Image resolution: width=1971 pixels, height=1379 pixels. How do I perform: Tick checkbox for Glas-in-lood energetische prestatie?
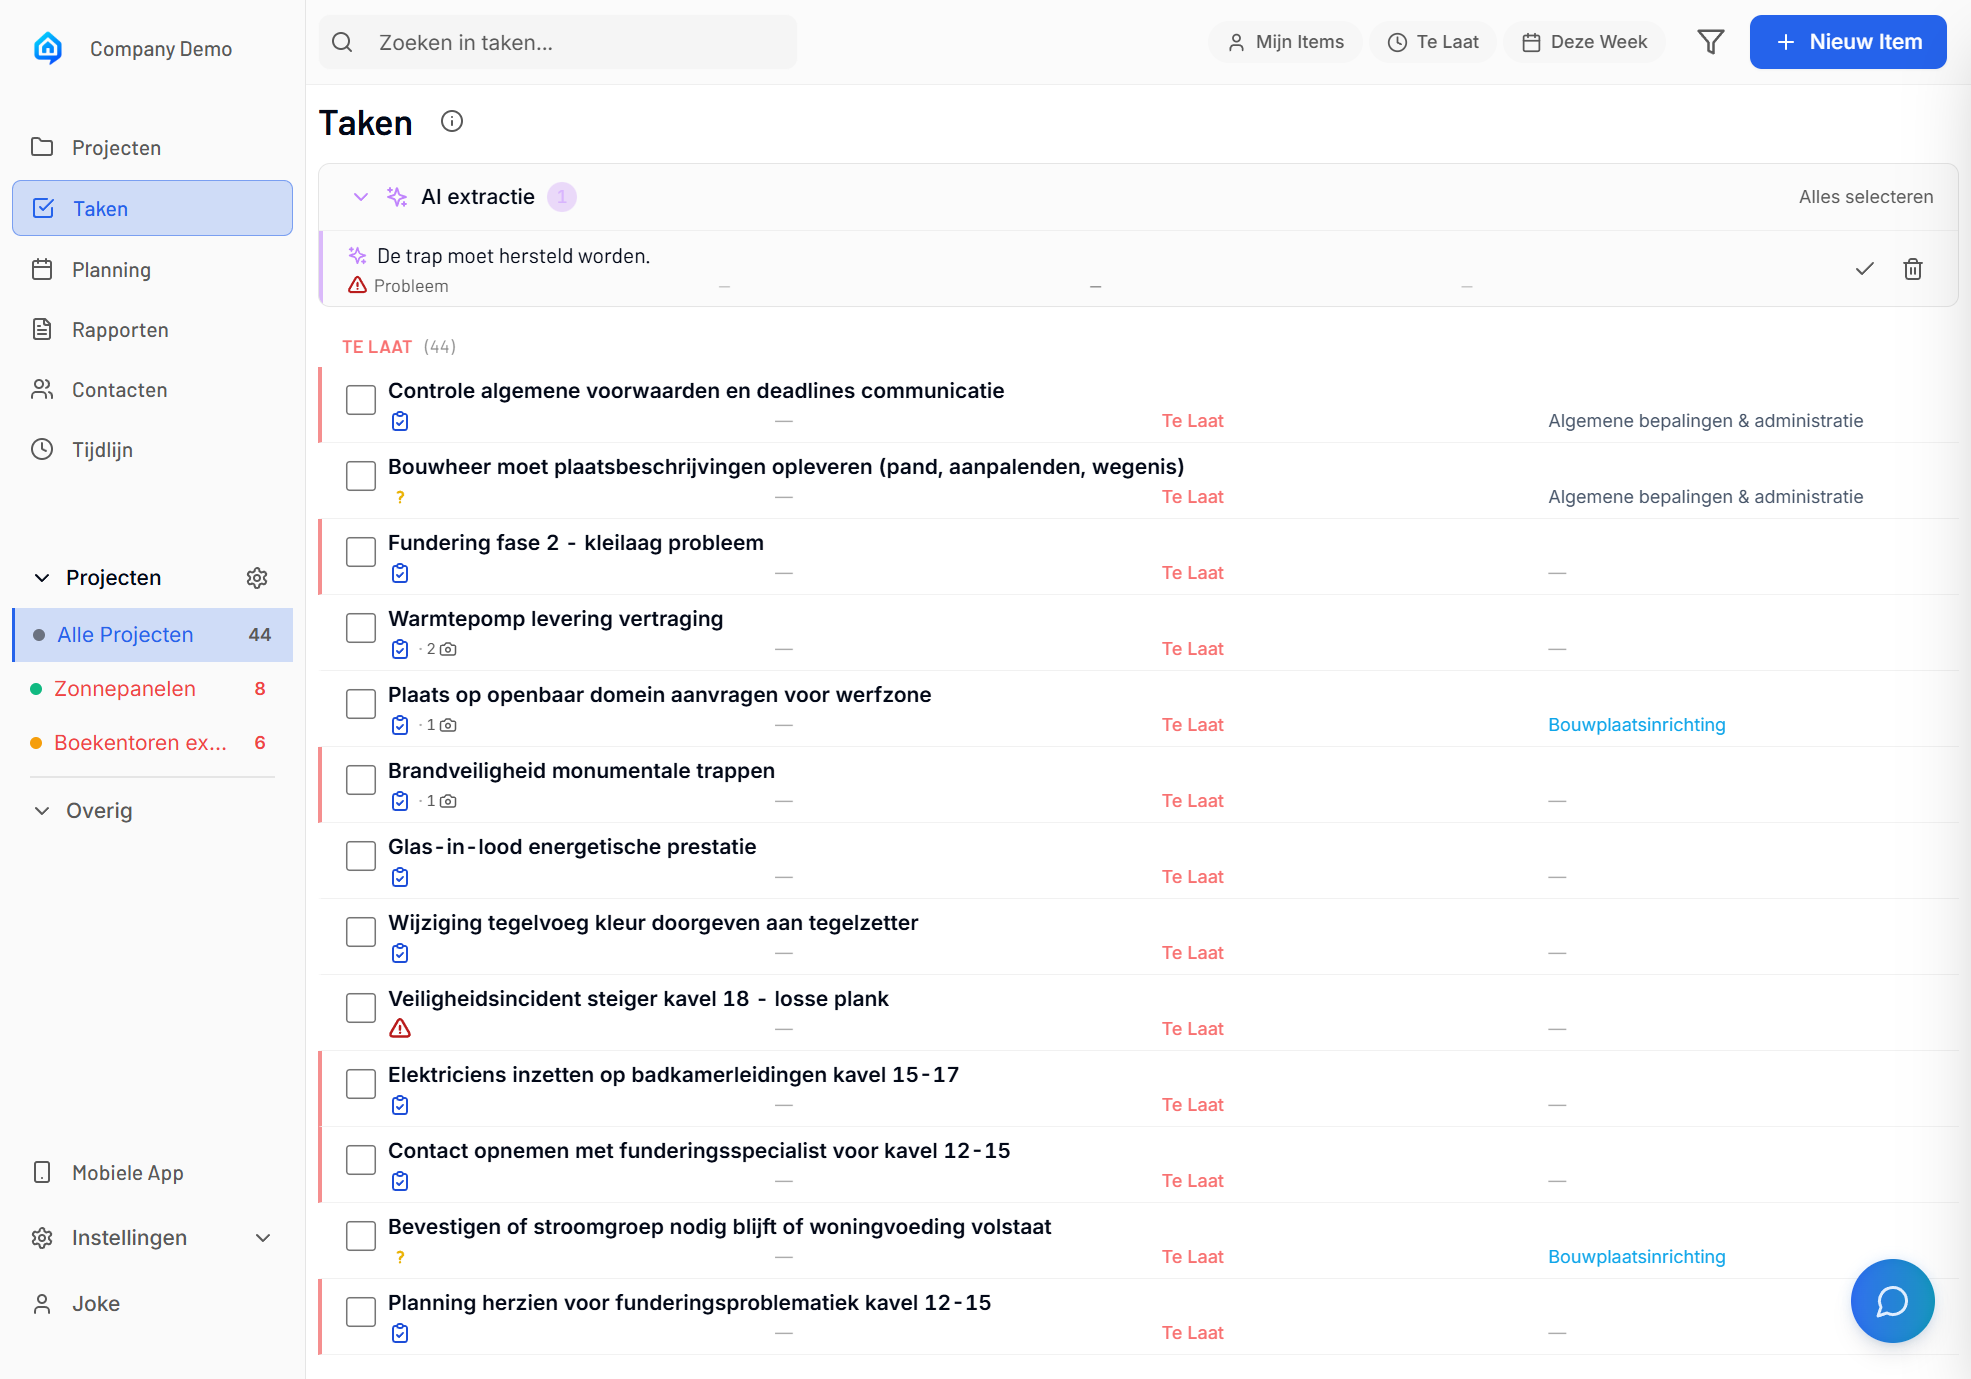pyautogui.click(x=361, y=856)
